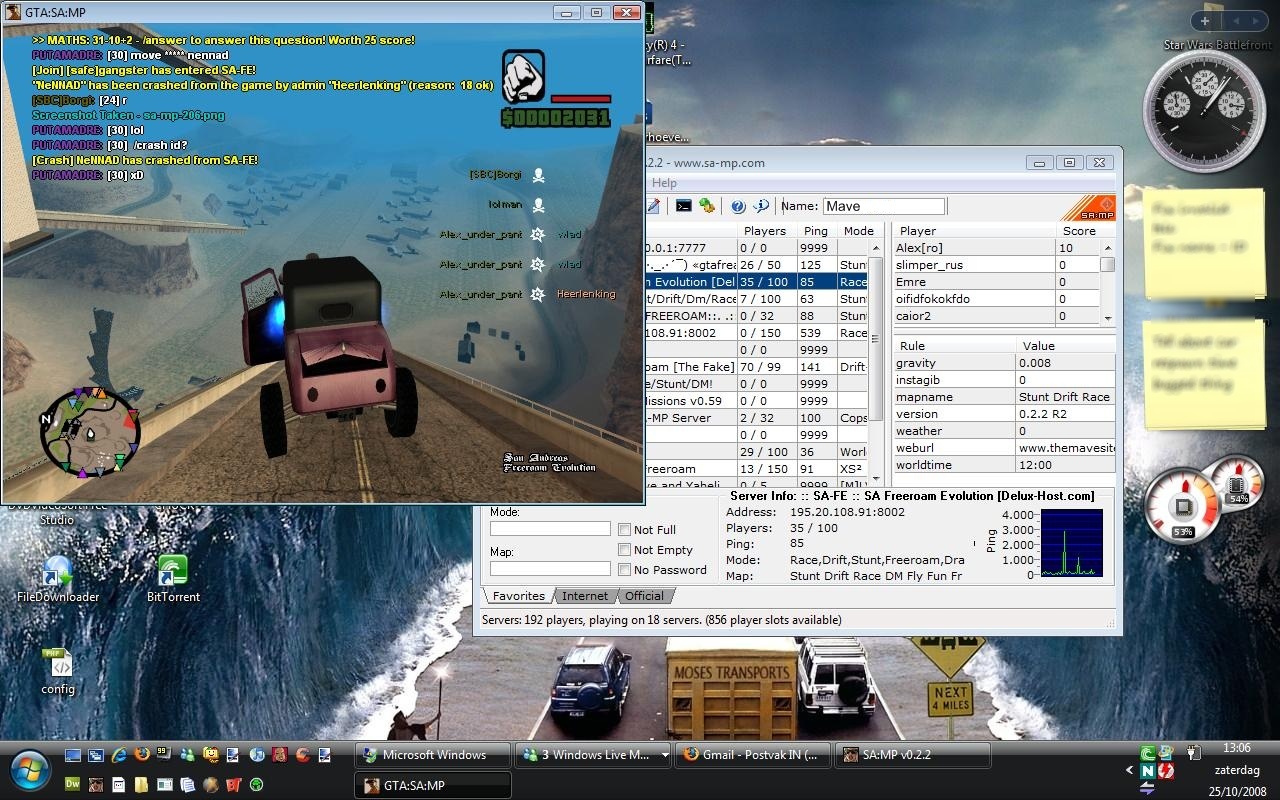Open the Help question mark icon in SA:MP toolbar
Image resolution: width=1280 pixels, height=800 pixels.
(738, 206)
